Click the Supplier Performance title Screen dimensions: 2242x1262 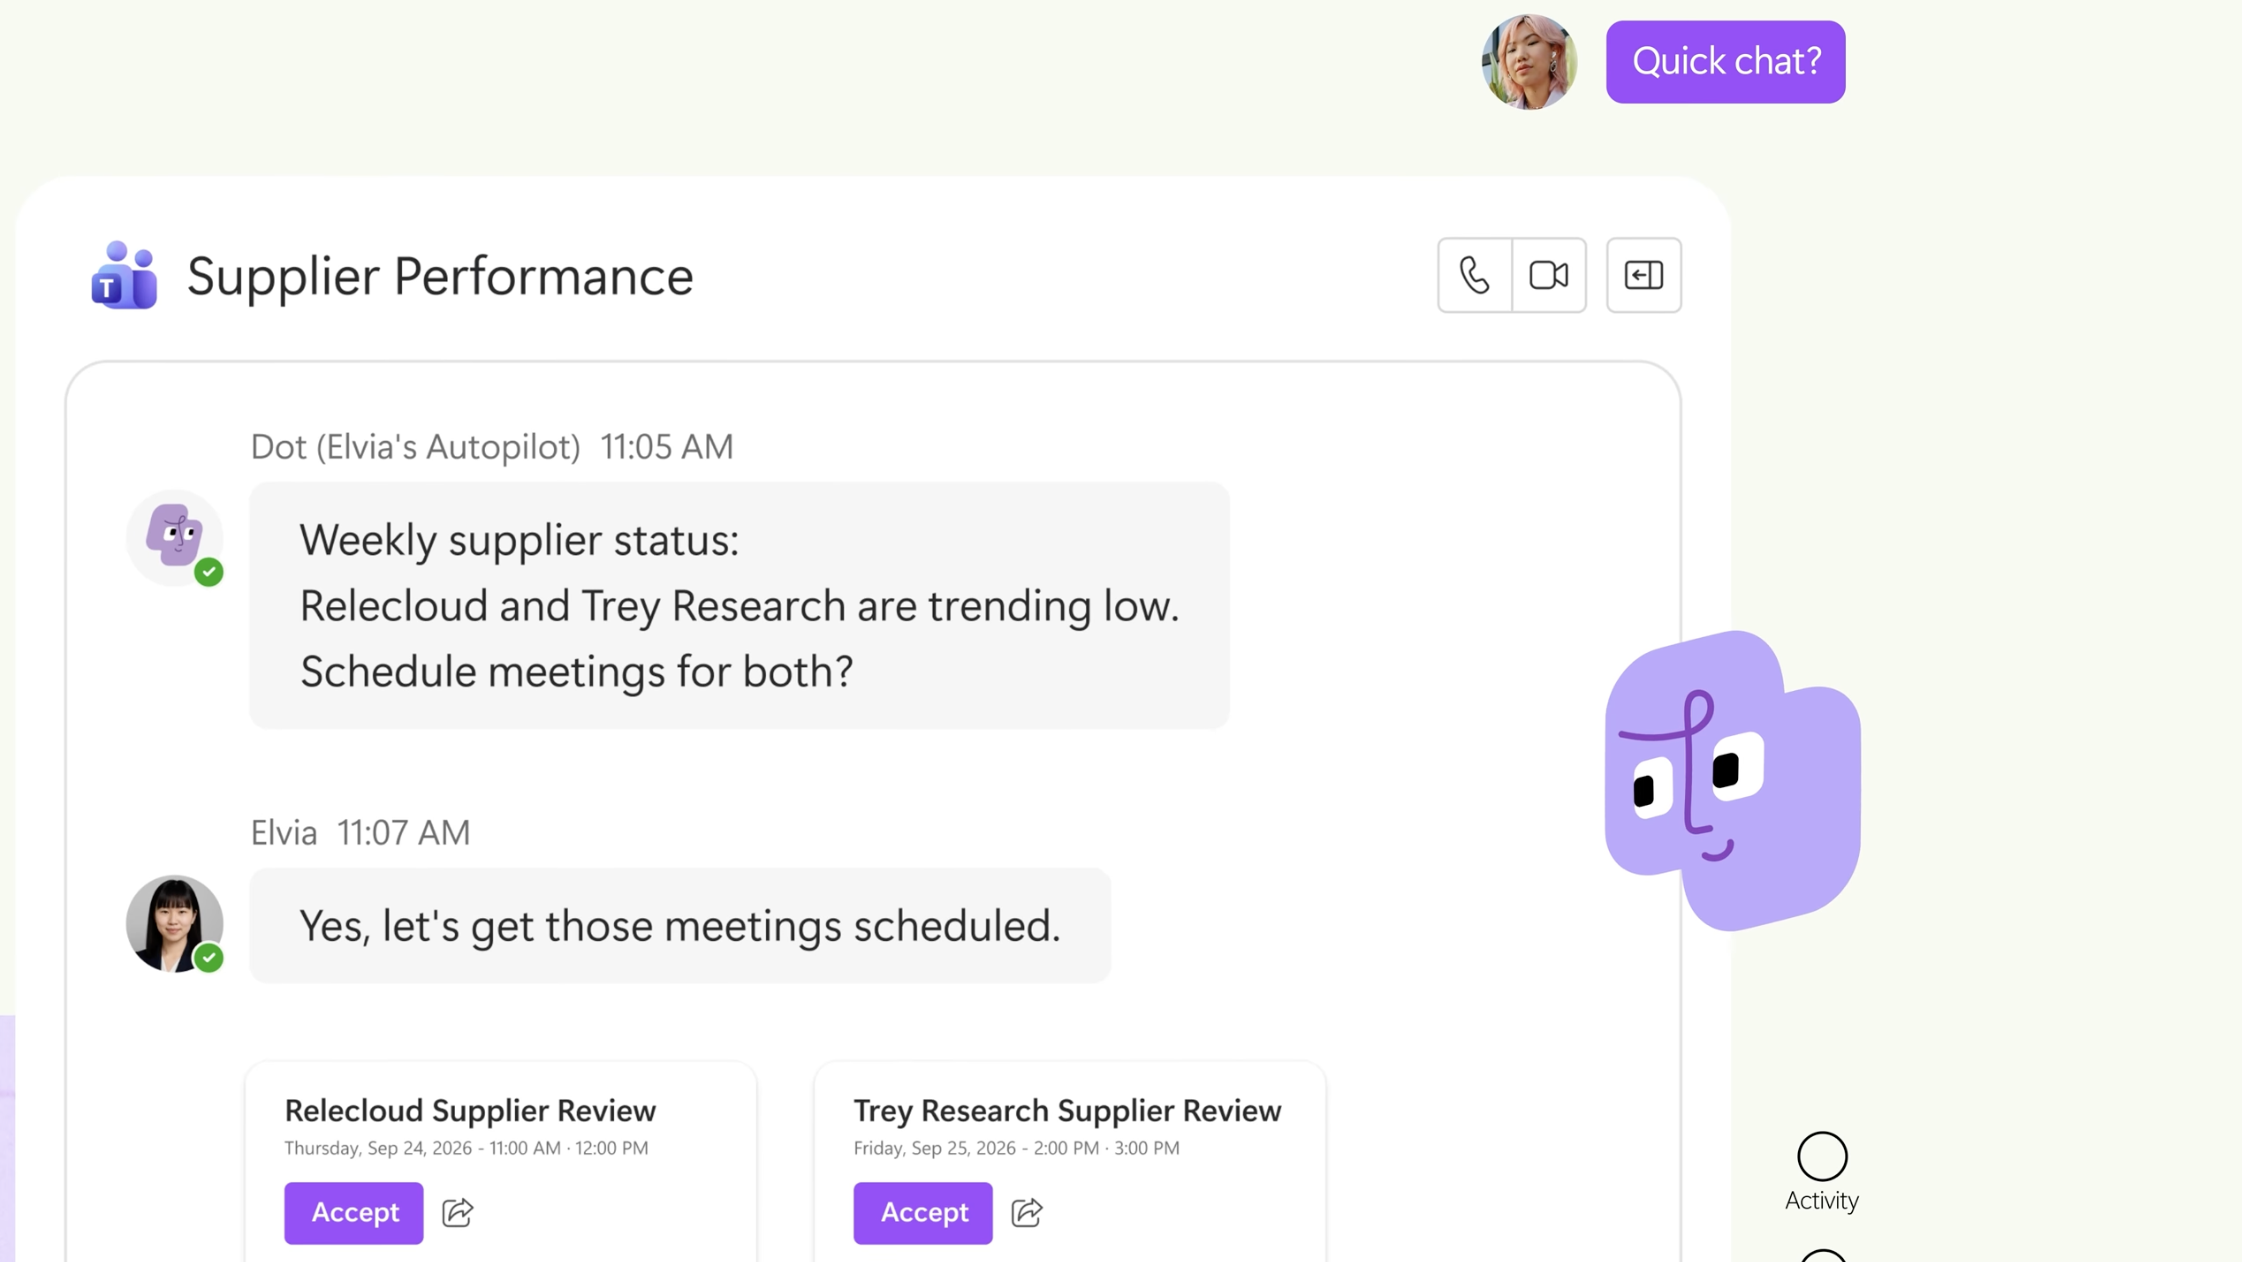(440, 277)
